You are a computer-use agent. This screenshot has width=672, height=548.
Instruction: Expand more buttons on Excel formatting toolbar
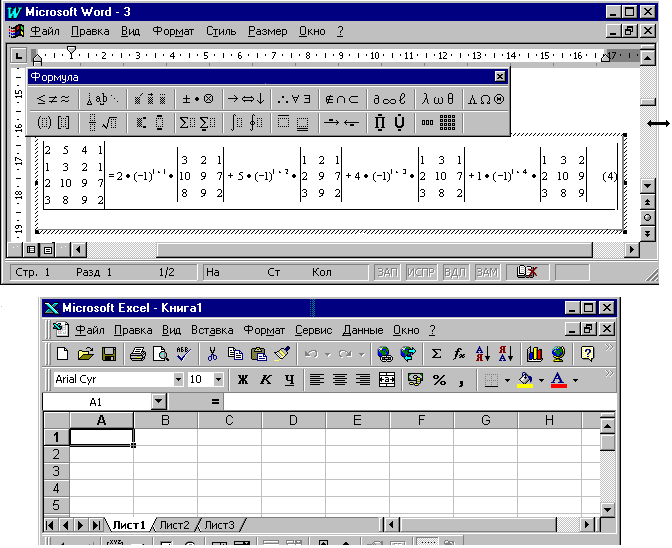(x=609, y=374)
